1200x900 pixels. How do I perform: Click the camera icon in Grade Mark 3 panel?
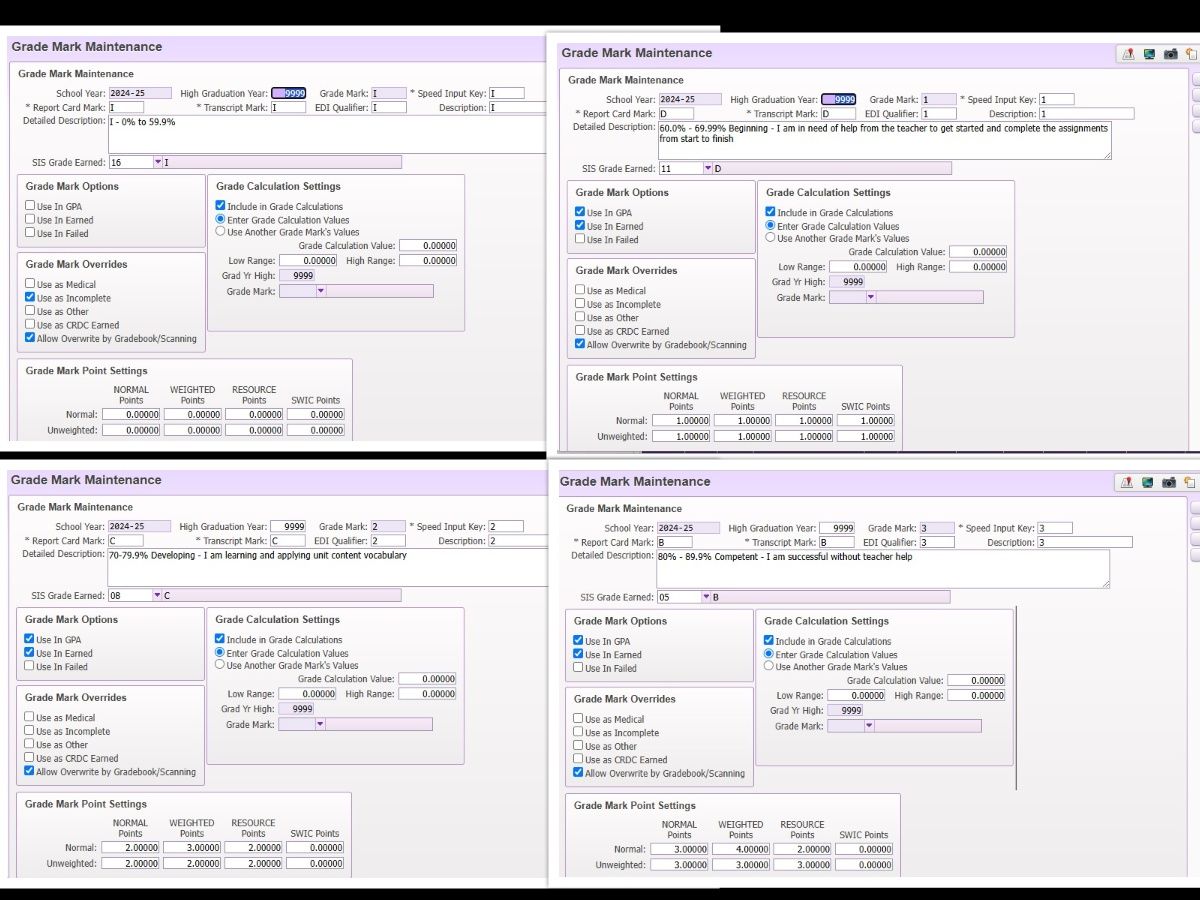tap(1169, 482)
